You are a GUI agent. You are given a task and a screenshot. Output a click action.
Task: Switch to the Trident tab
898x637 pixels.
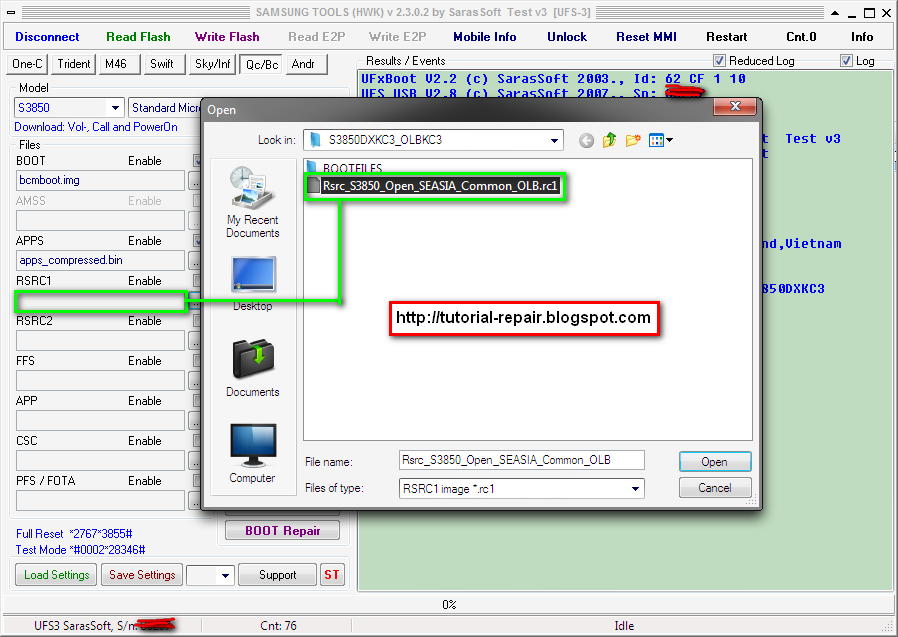pos(72,64)
